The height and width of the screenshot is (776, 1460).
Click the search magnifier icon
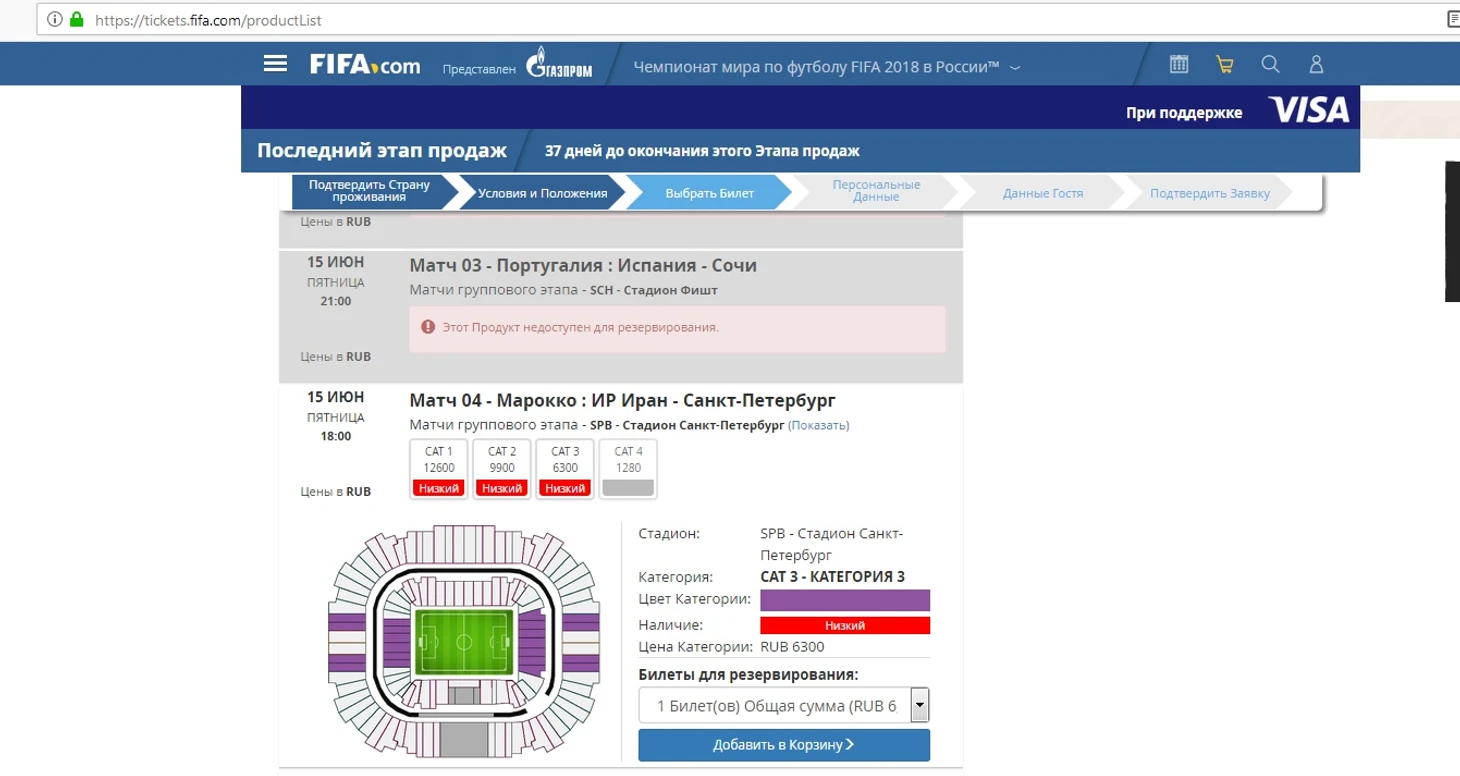[x=1270, y=65]
